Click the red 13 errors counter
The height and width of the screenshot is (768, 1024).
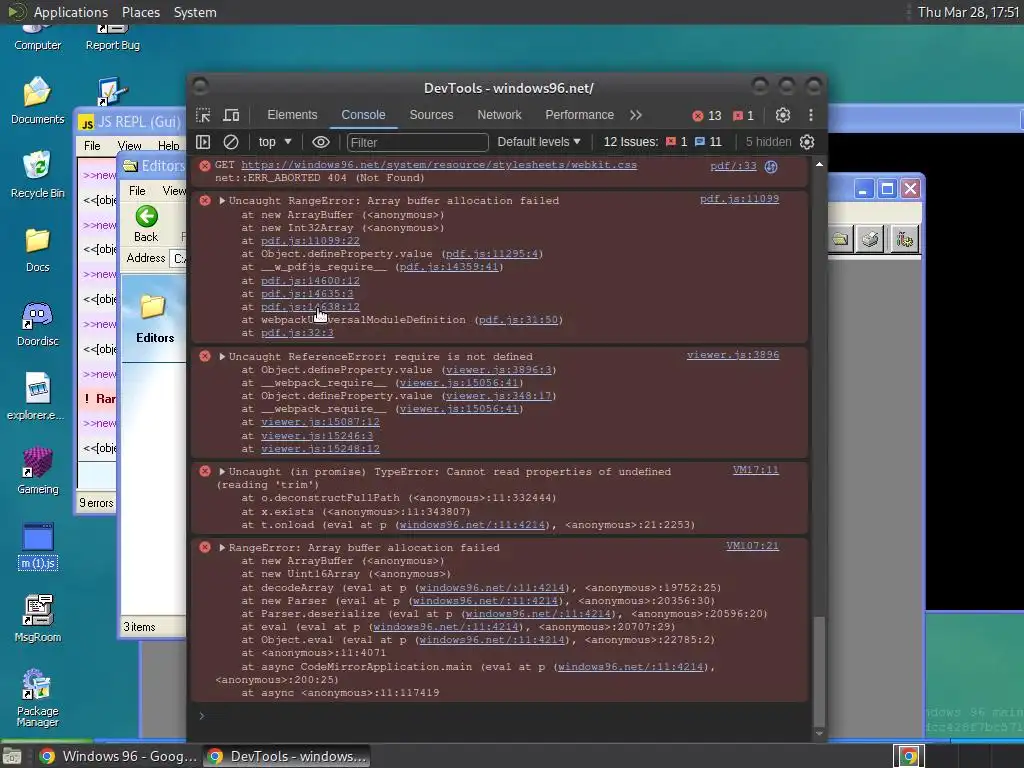(x=707, y=116)
